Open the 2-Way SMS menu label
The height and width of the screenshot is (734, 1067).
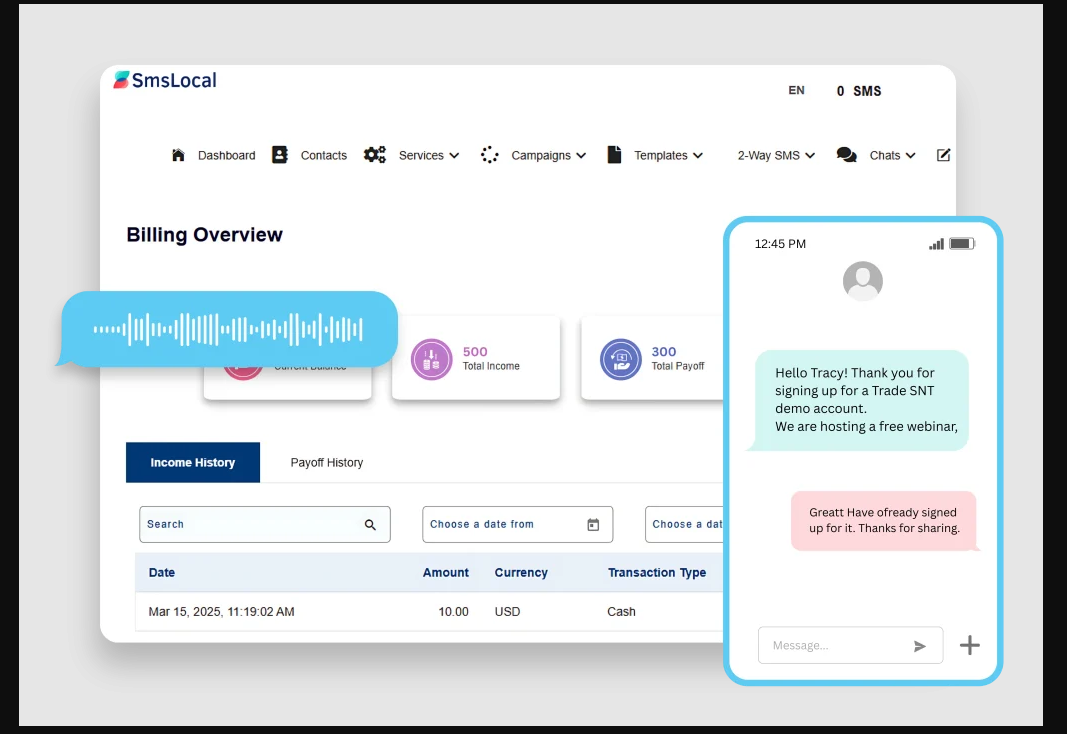click(x=769, y=155)
